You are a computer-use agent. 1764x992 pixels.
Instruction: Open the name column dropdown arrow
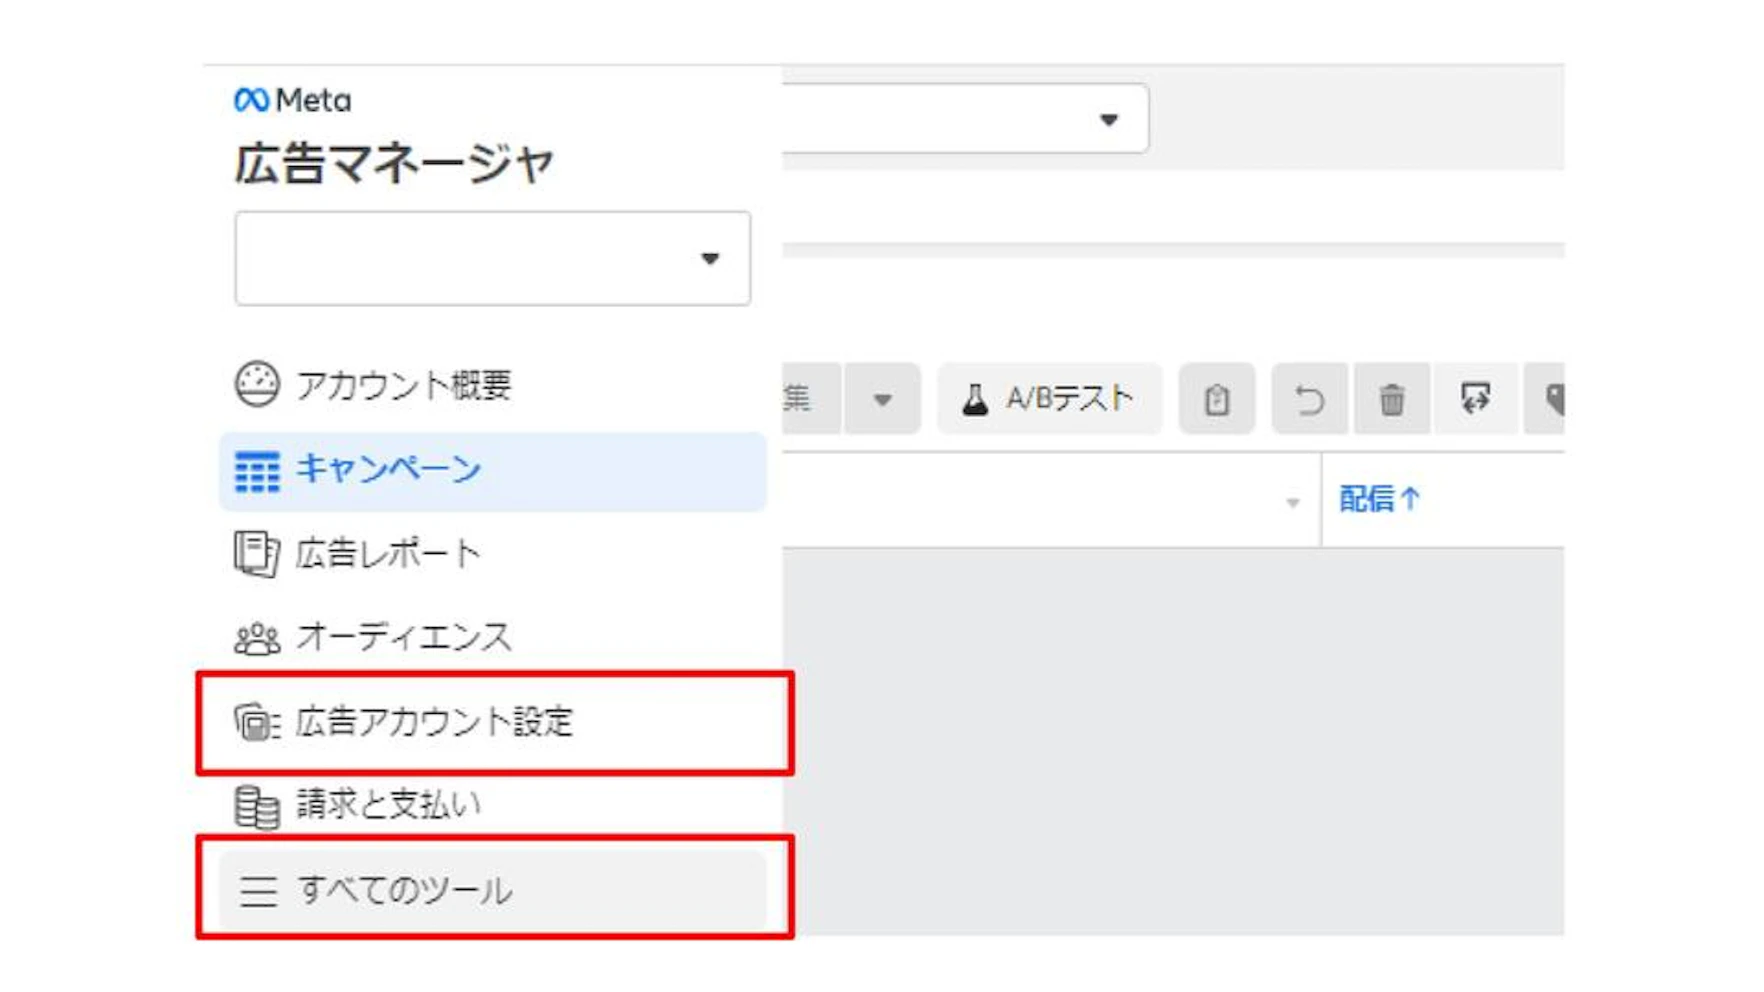[x=1293, y=502]
